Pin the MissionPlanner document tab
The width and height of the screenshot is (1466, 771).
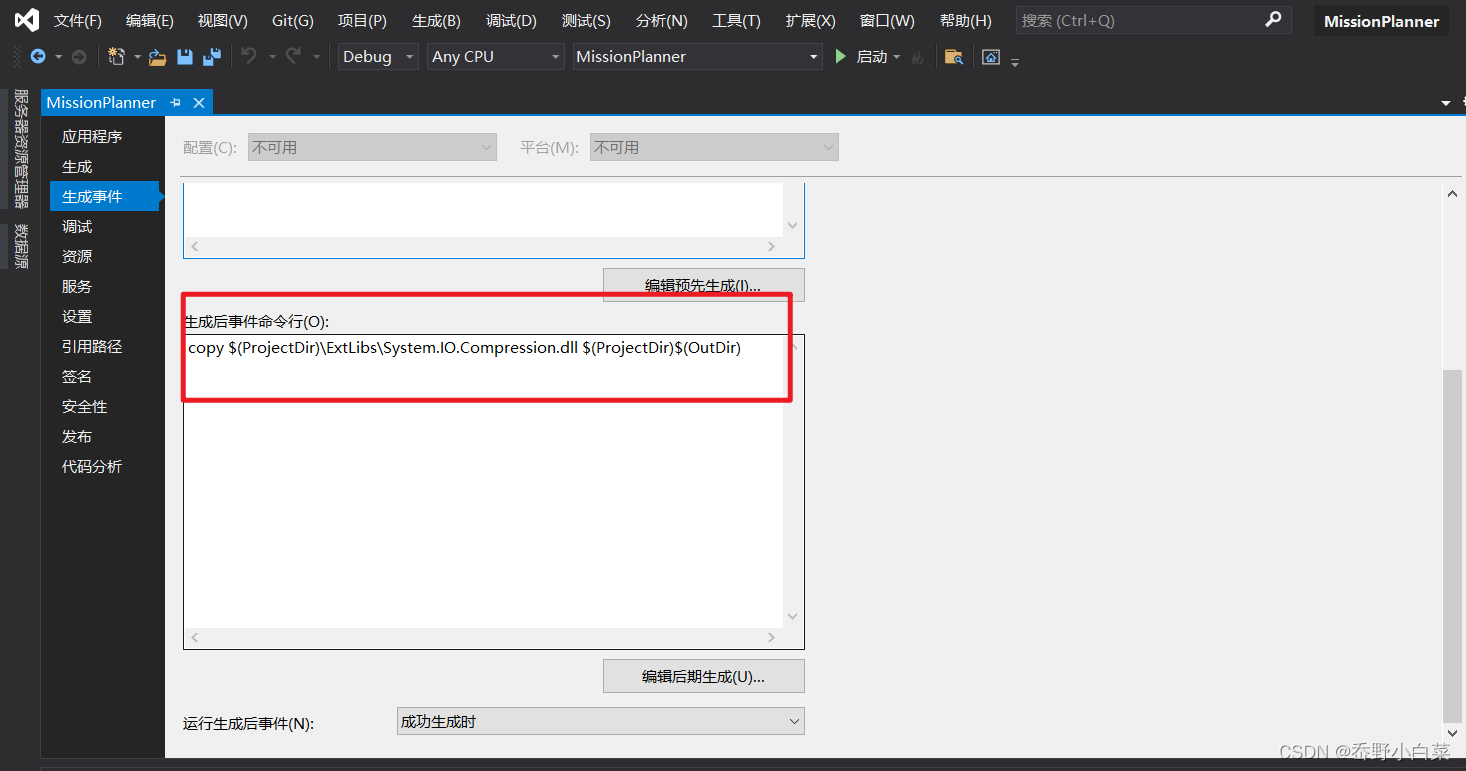(x=175, y=101)
